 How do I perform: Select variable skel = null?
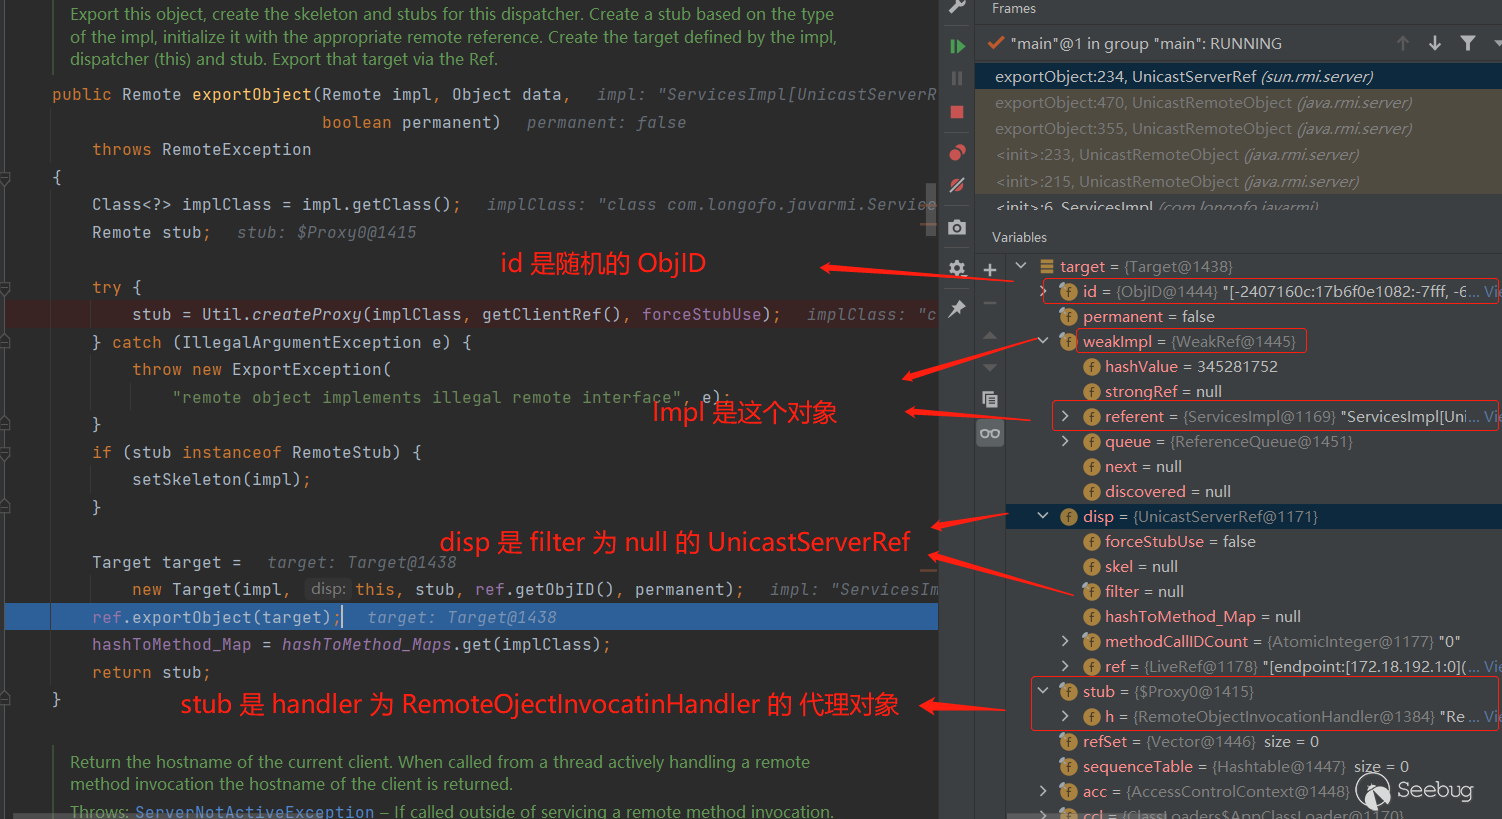[1141, 566]
